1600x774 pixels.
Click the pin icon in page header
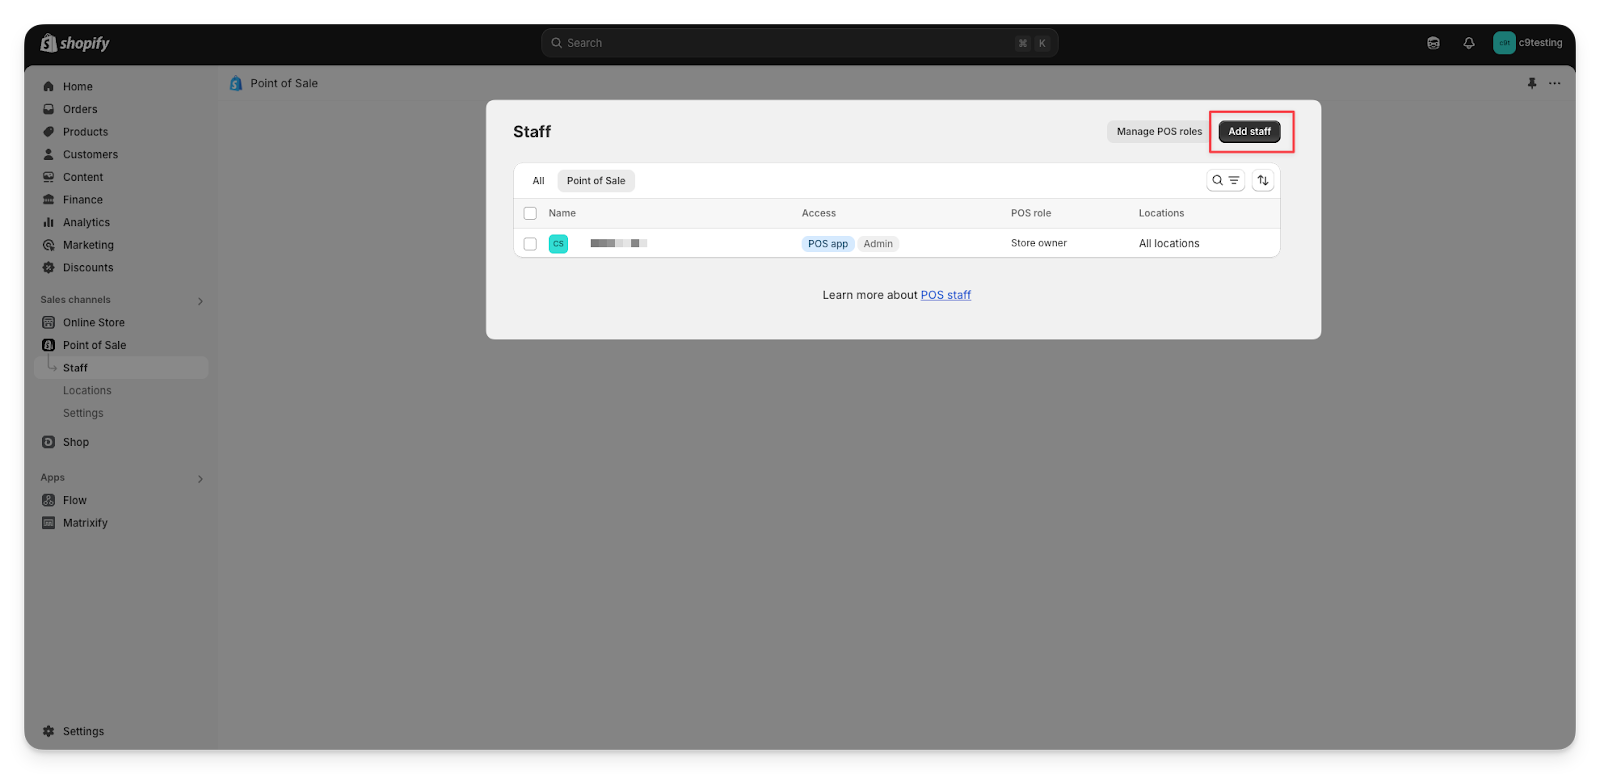[1531, 83]
